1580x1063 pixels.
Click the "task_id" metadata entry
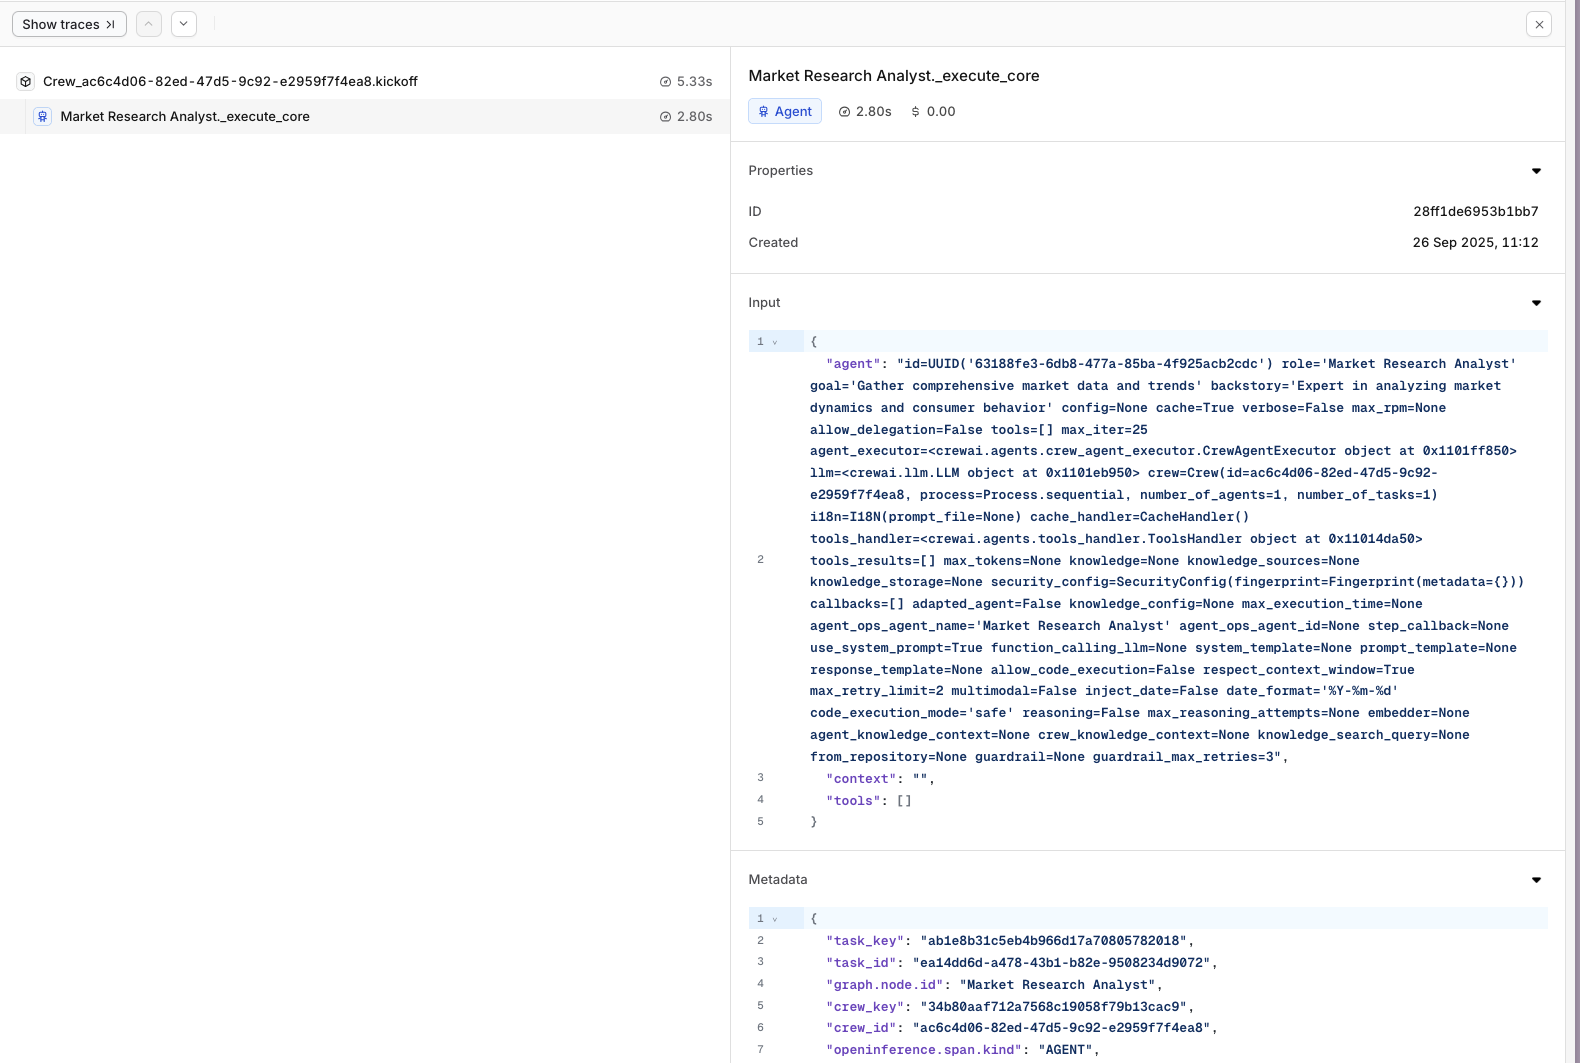1022,963
